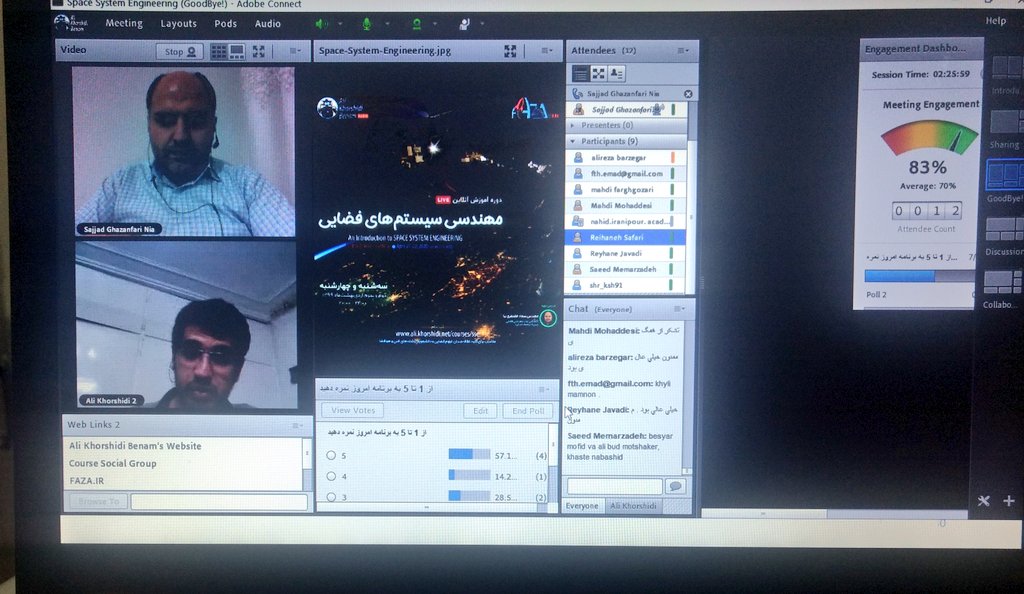Toggle the green microphone icon

(x=367, y=24)
